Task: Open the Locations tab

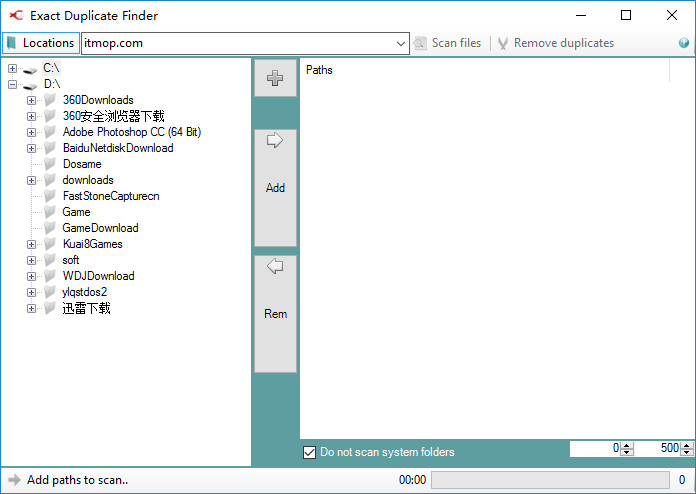Action: click(x=41, y=43)
